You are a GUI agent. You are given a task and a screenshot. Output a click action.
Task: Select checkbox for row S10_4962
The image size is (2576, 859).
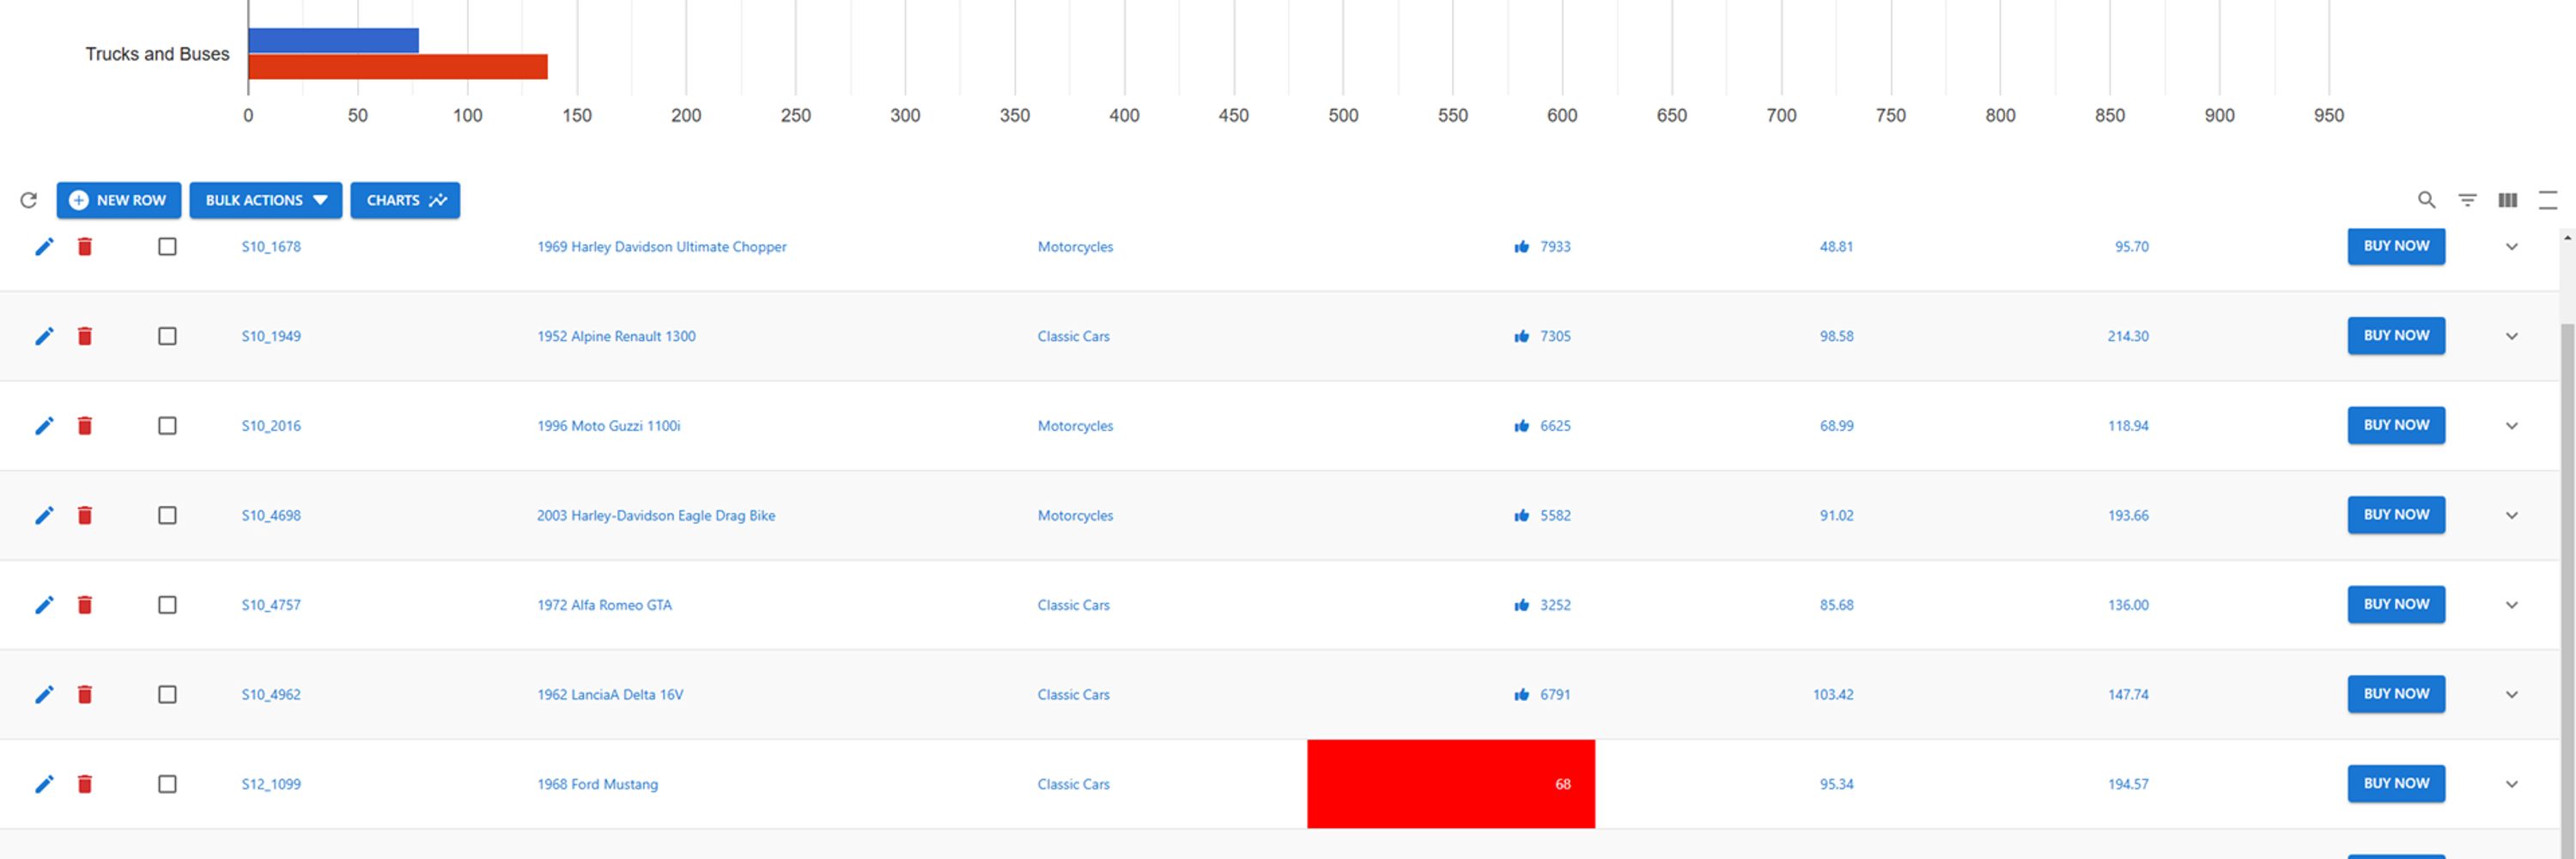[167, 694]
